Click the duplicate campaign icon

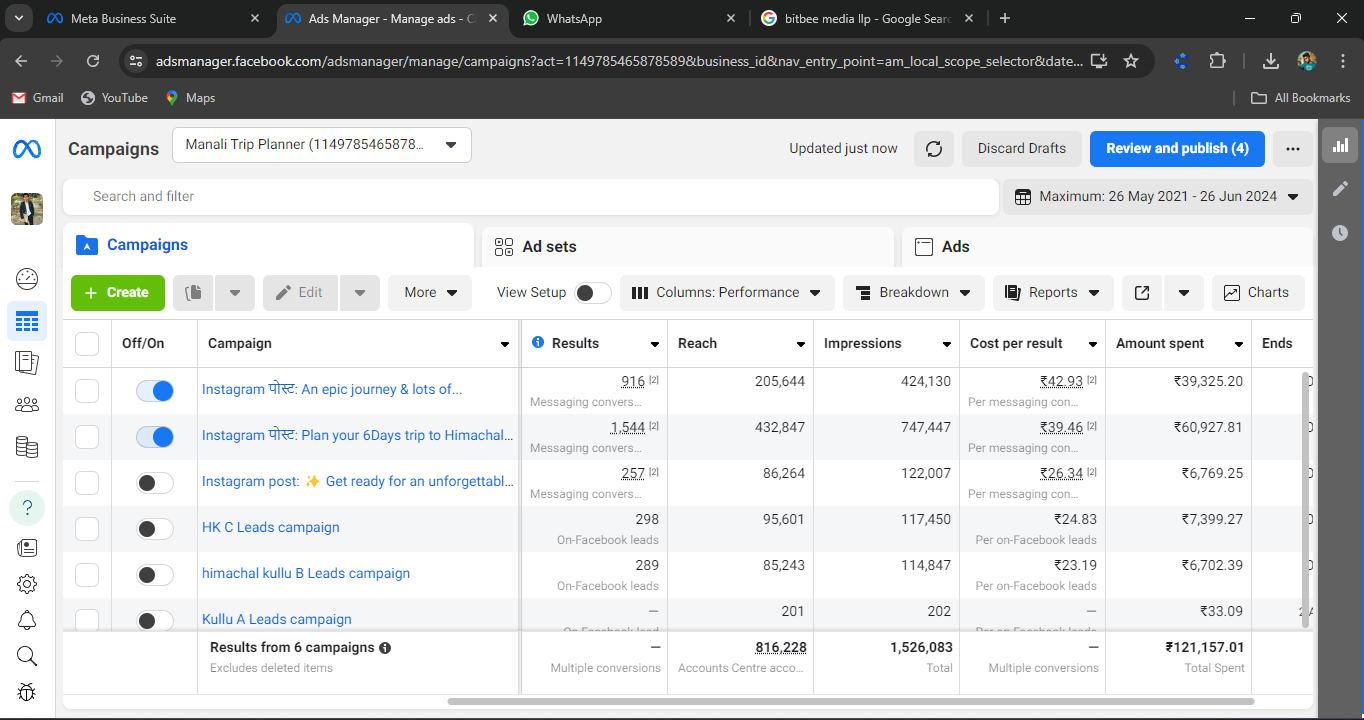click(x=194, y=293)
